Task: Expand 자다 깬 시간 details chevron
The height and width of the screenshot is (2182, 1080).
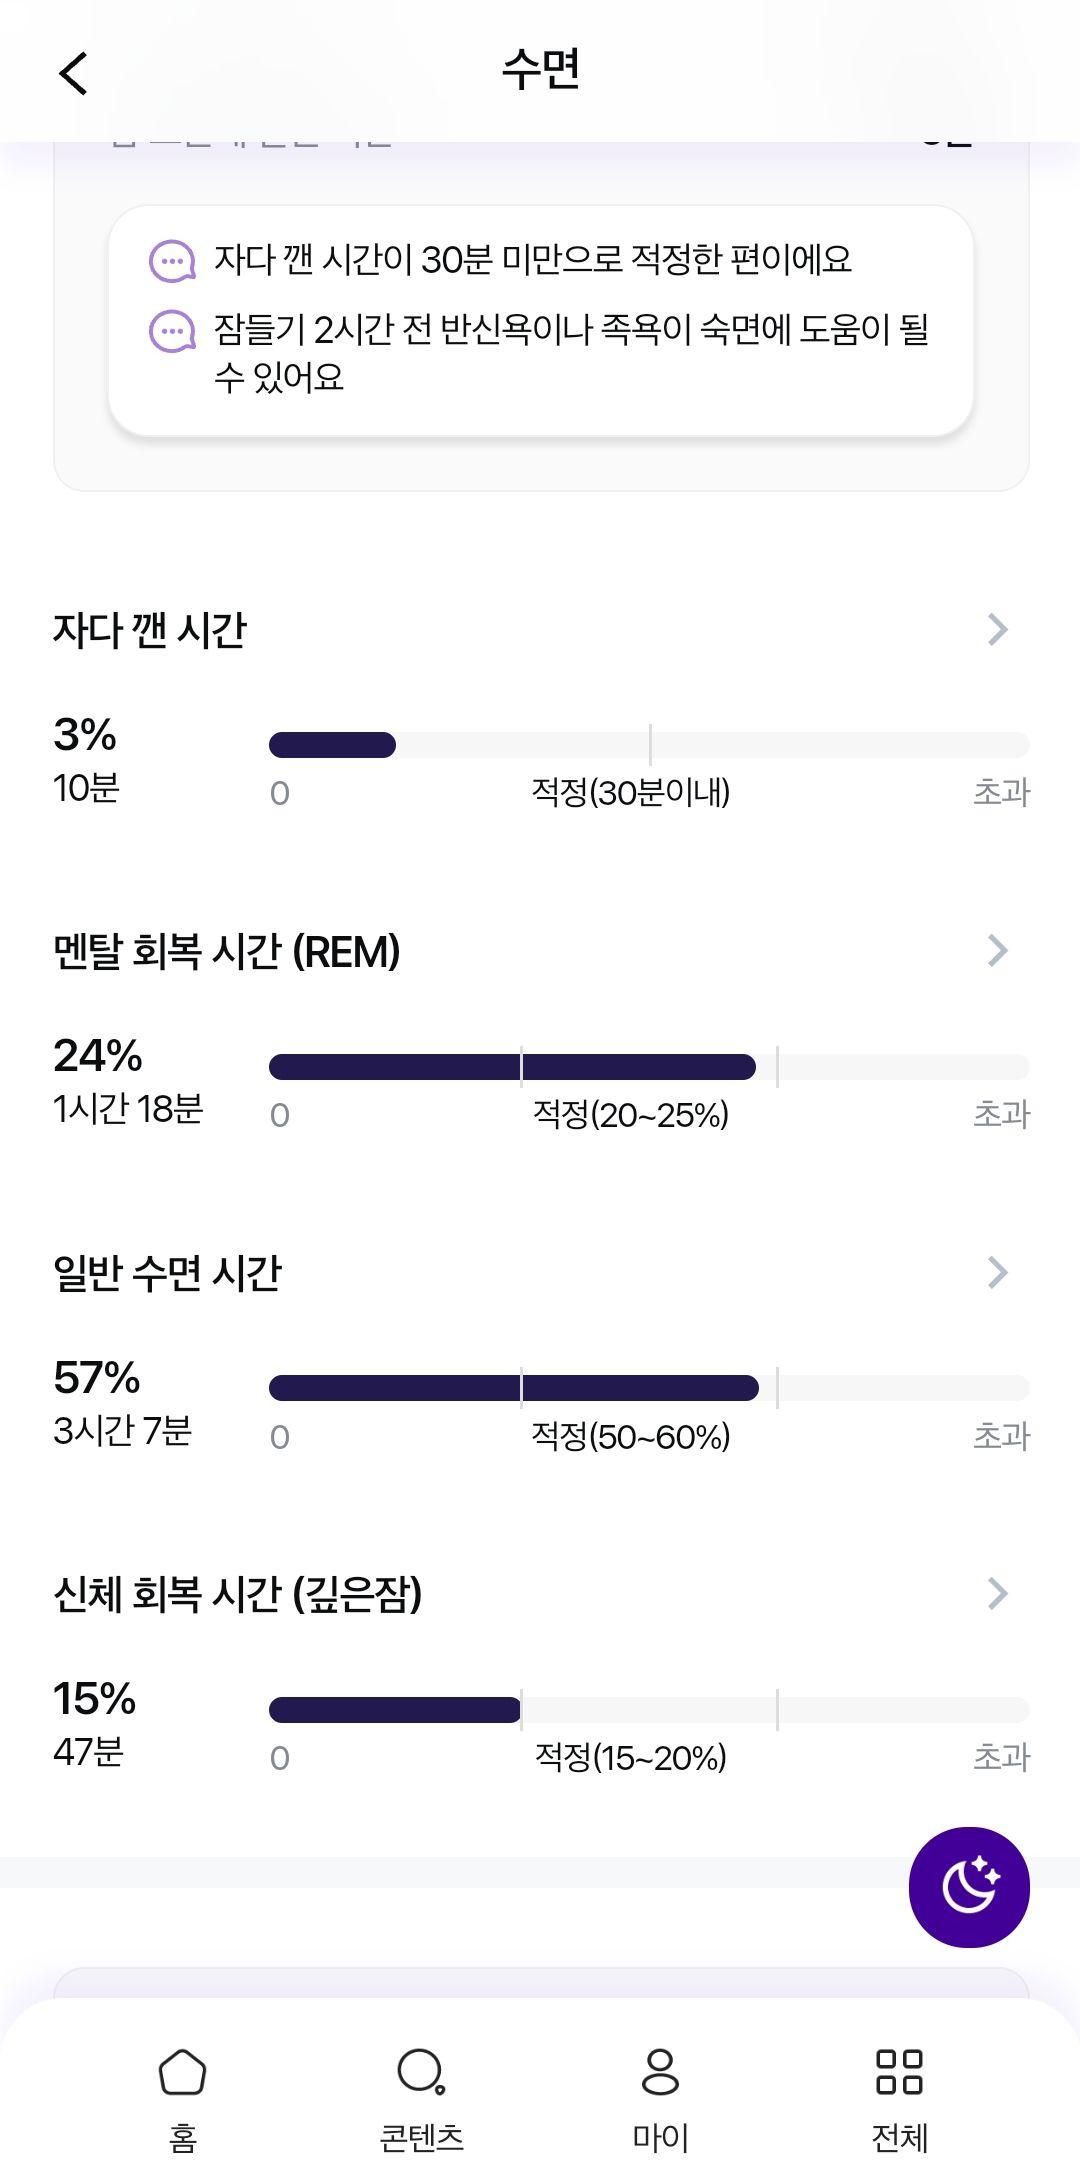Action: pyautogui.click(x=997, y=629)
